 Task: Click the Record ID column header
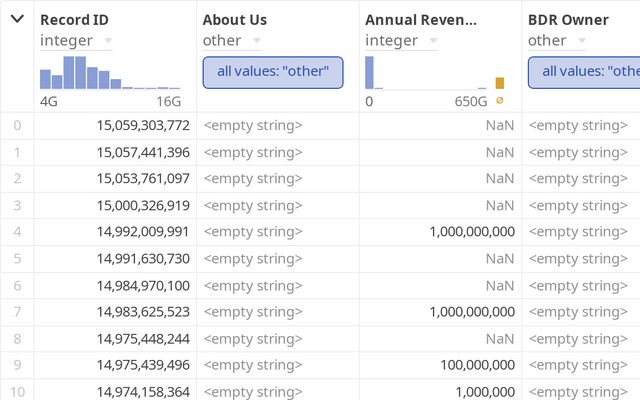point(75,20)
